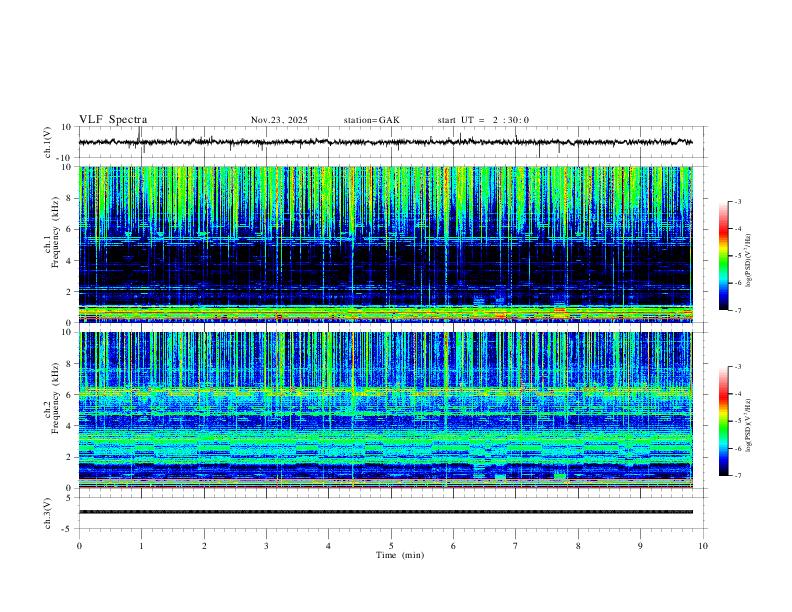Image resolution: width=792 pixels, height=612 pixels.
Task: Click Time axis tick label "3"
Action: [x=266, y=546]
